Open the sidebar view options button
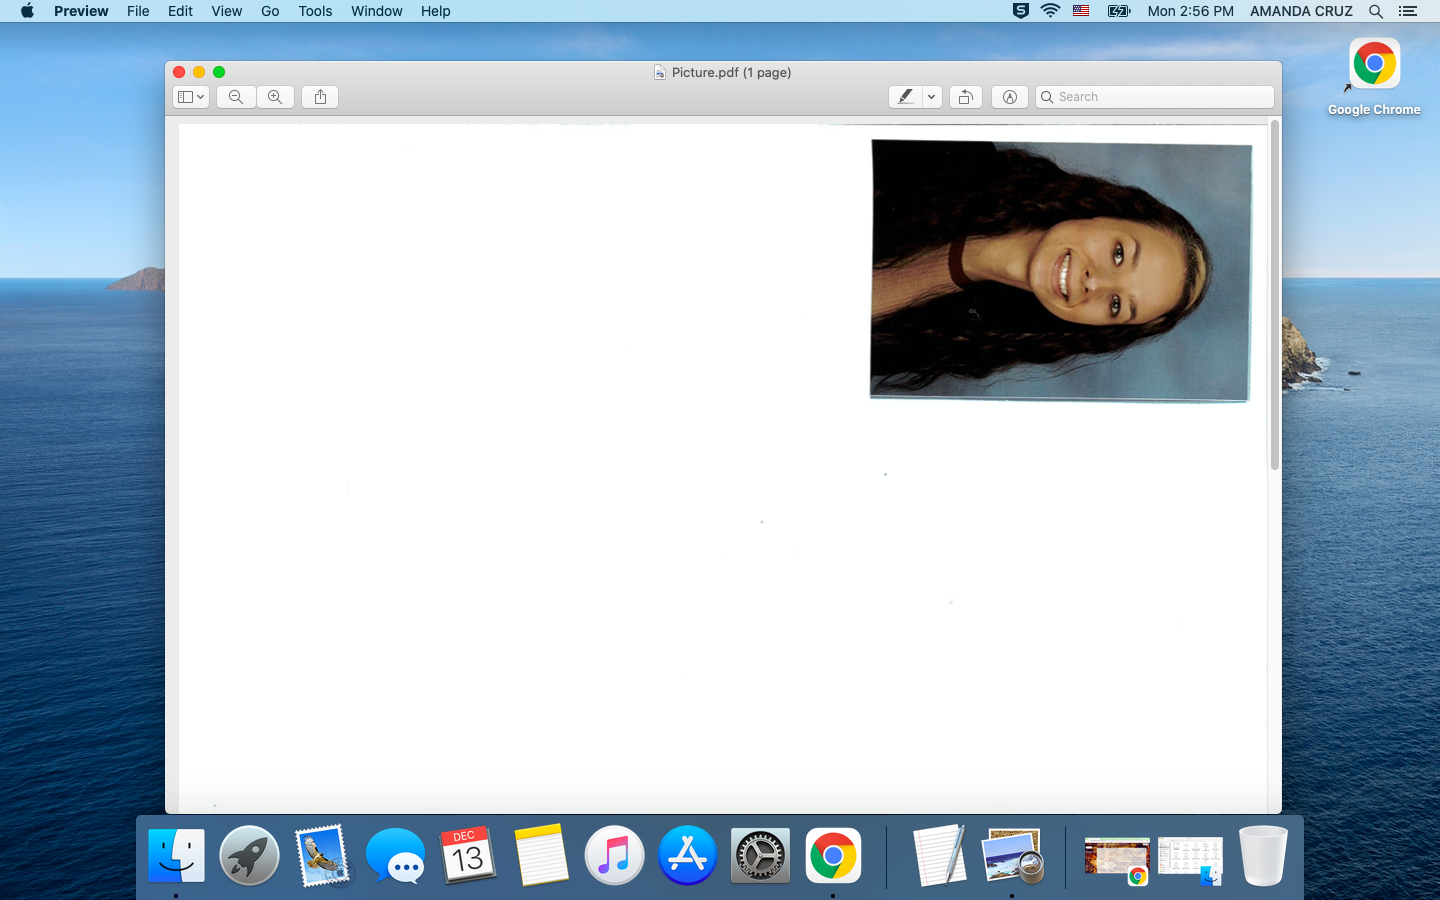This screenshot has height=900, width=1440. click(191, 97)
